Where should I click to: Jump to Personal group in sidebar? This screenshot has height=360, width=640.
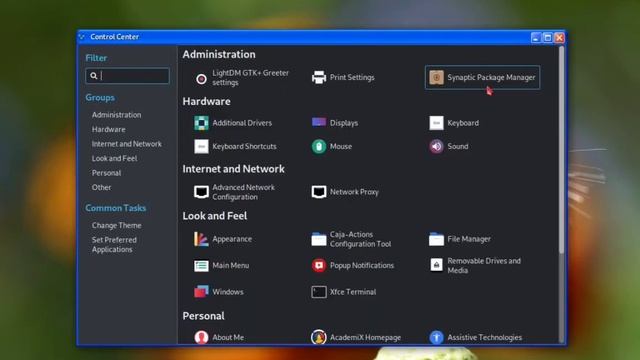pos(107,173)
